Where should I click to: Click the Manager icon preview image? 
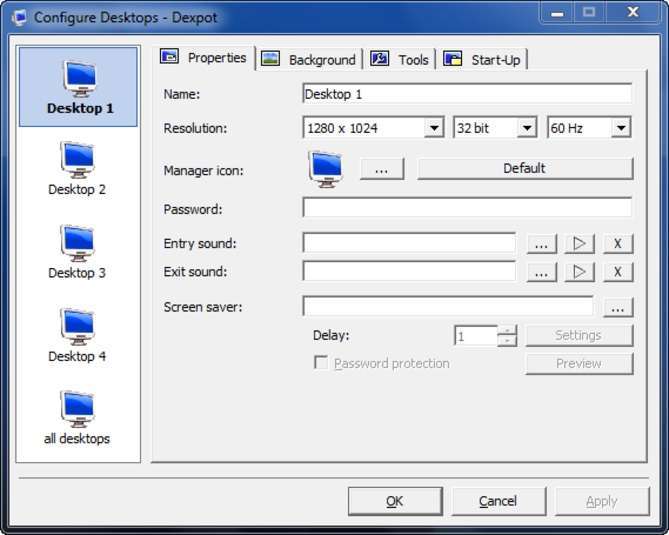click(326, 169)
